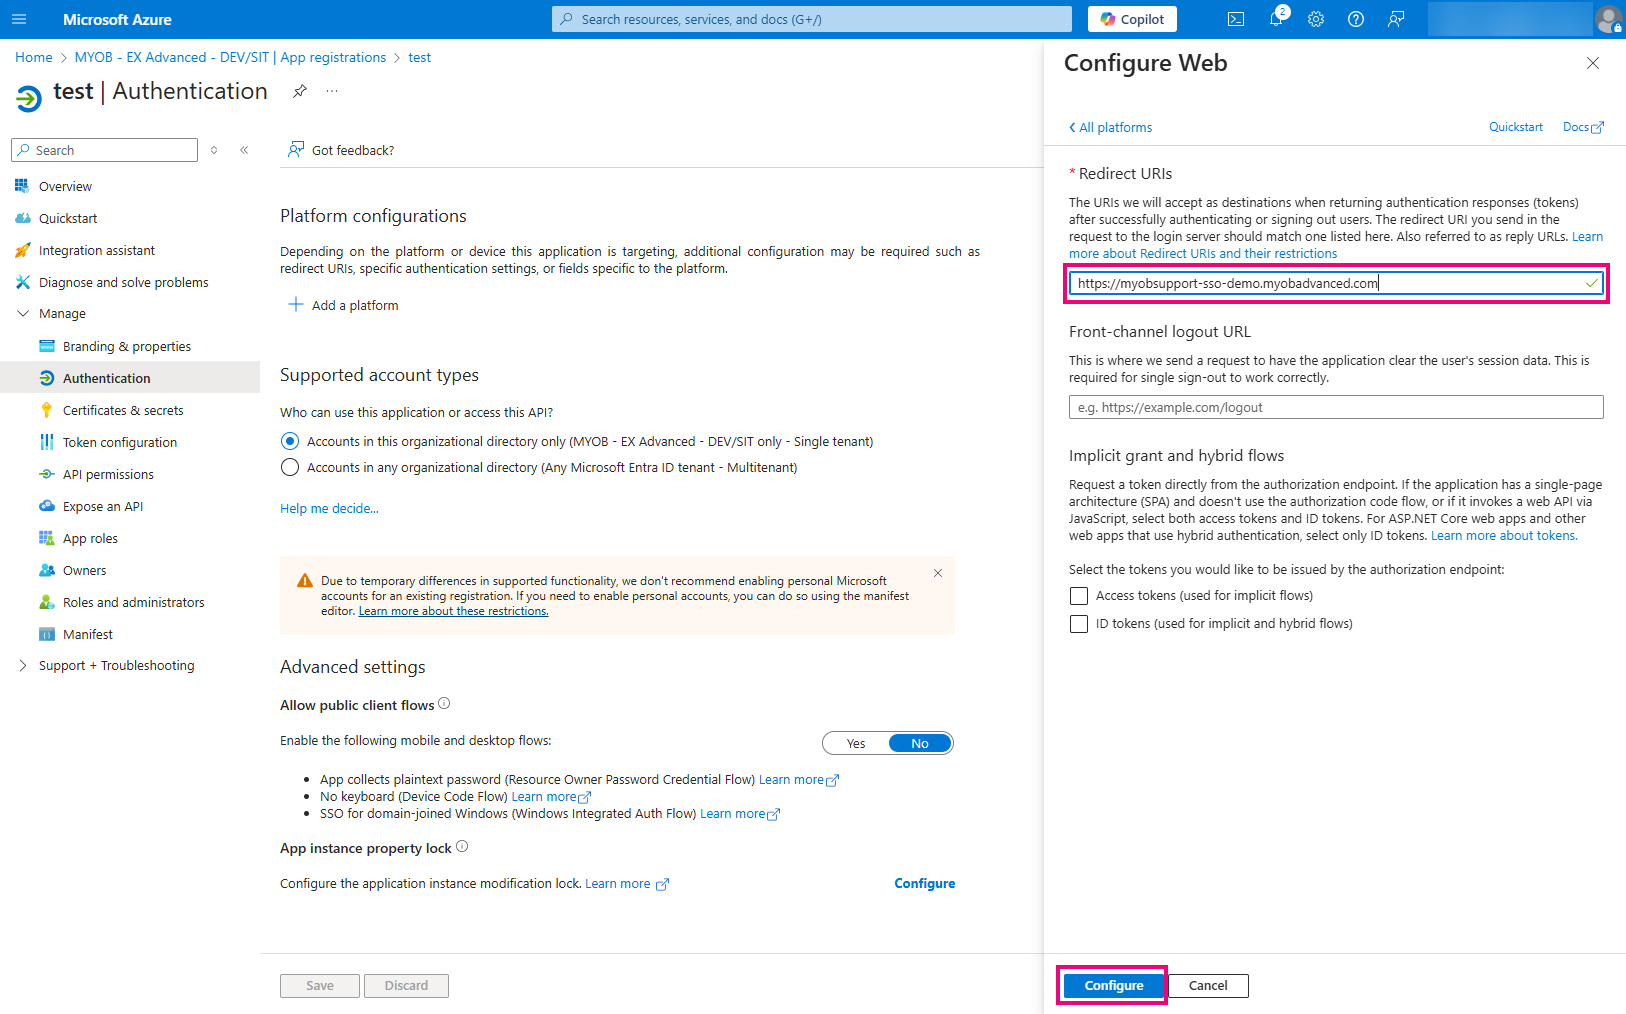Open the account avatar menu
Screen dimensions: 1626x1014
click(x=1608, y=19)
